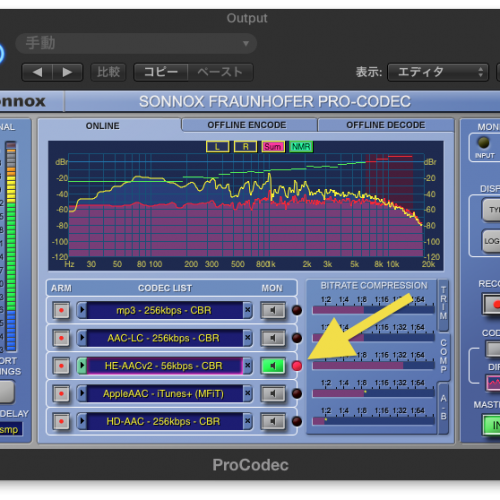Click the コピー button
This screenshot has width=500, height=500.
(x=161, y=72)
